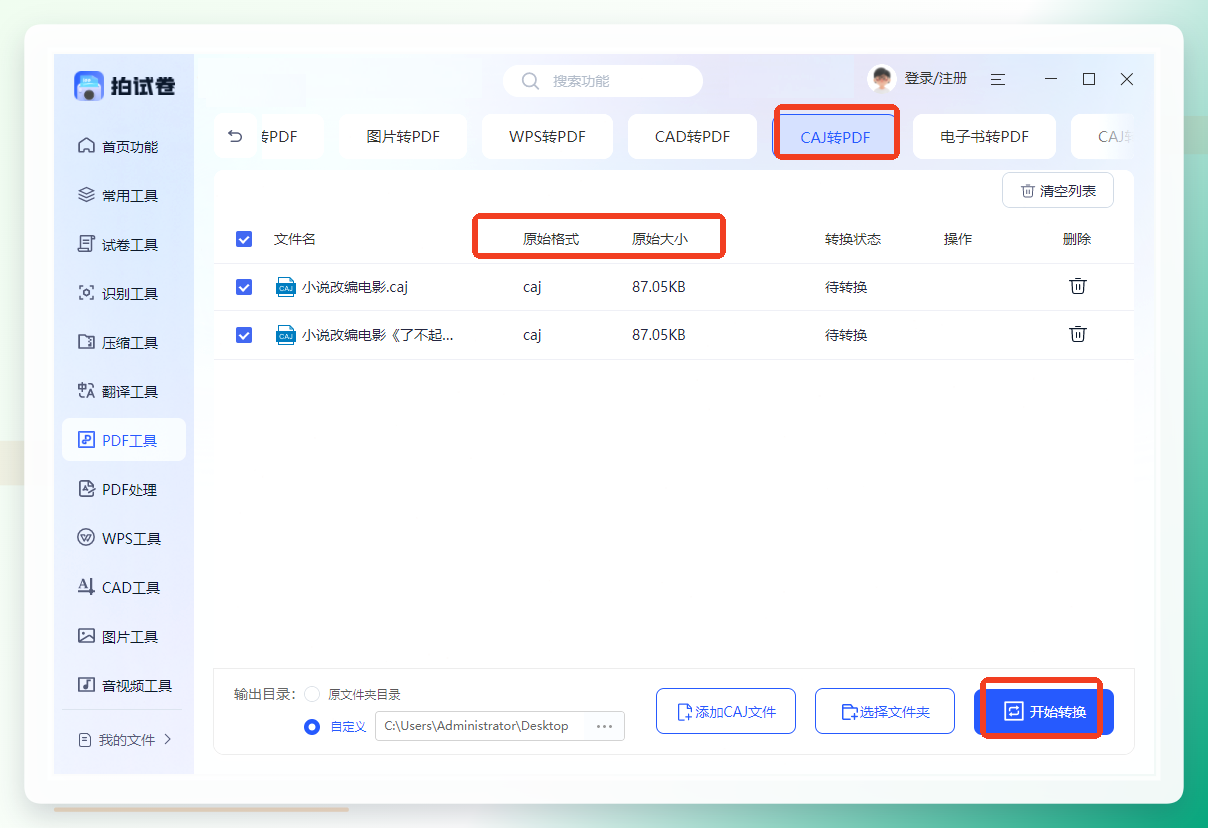
Task: Uncheck the 小说改编电影《了不起... checkbox
Action: tap(244, 335)
